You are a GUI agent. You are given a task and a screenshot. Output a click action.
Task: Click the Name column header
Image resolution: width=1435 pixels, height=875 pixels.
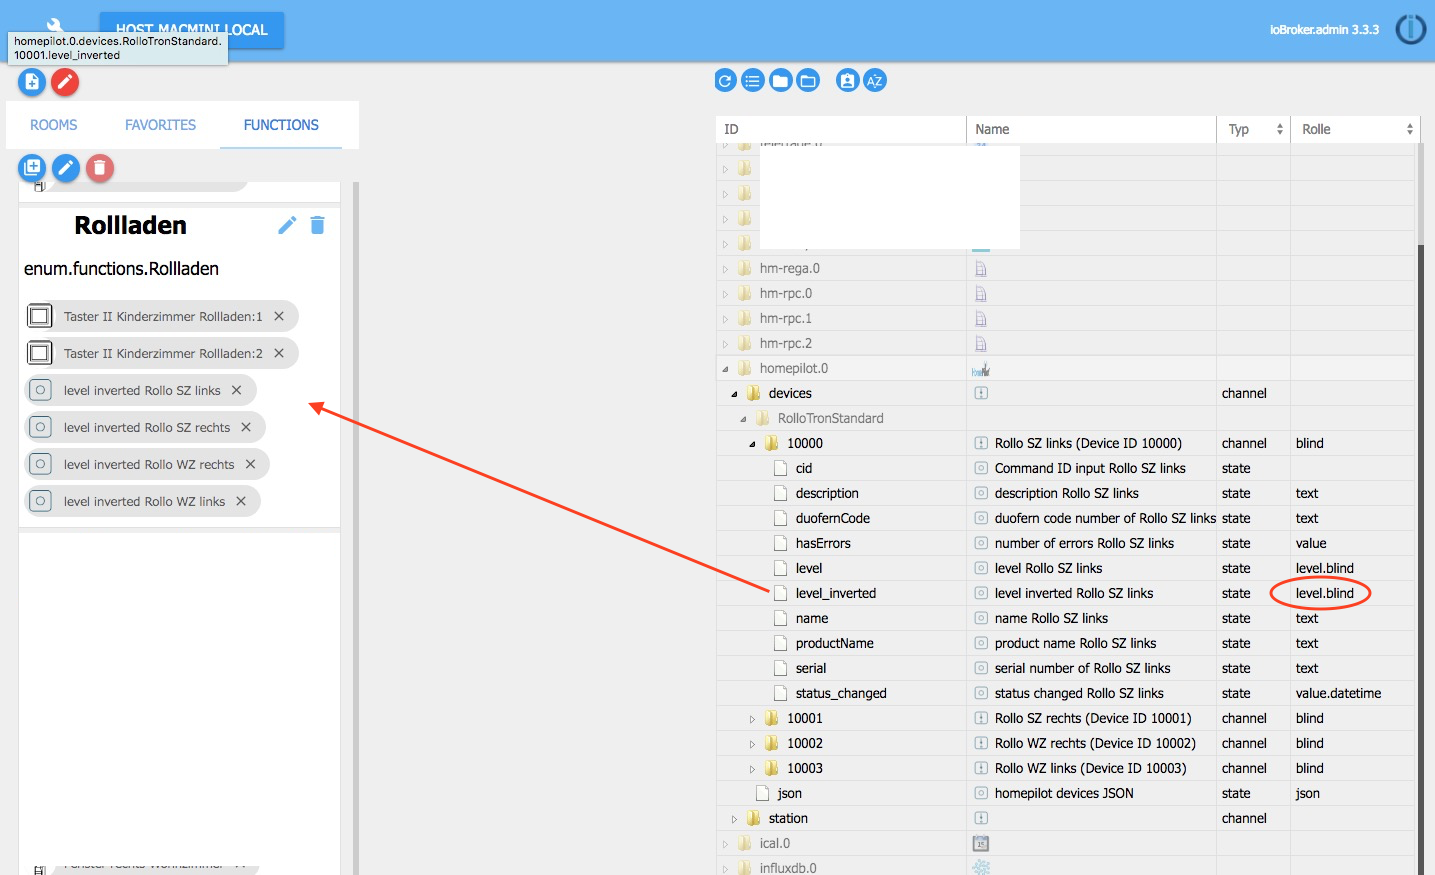1091,129
